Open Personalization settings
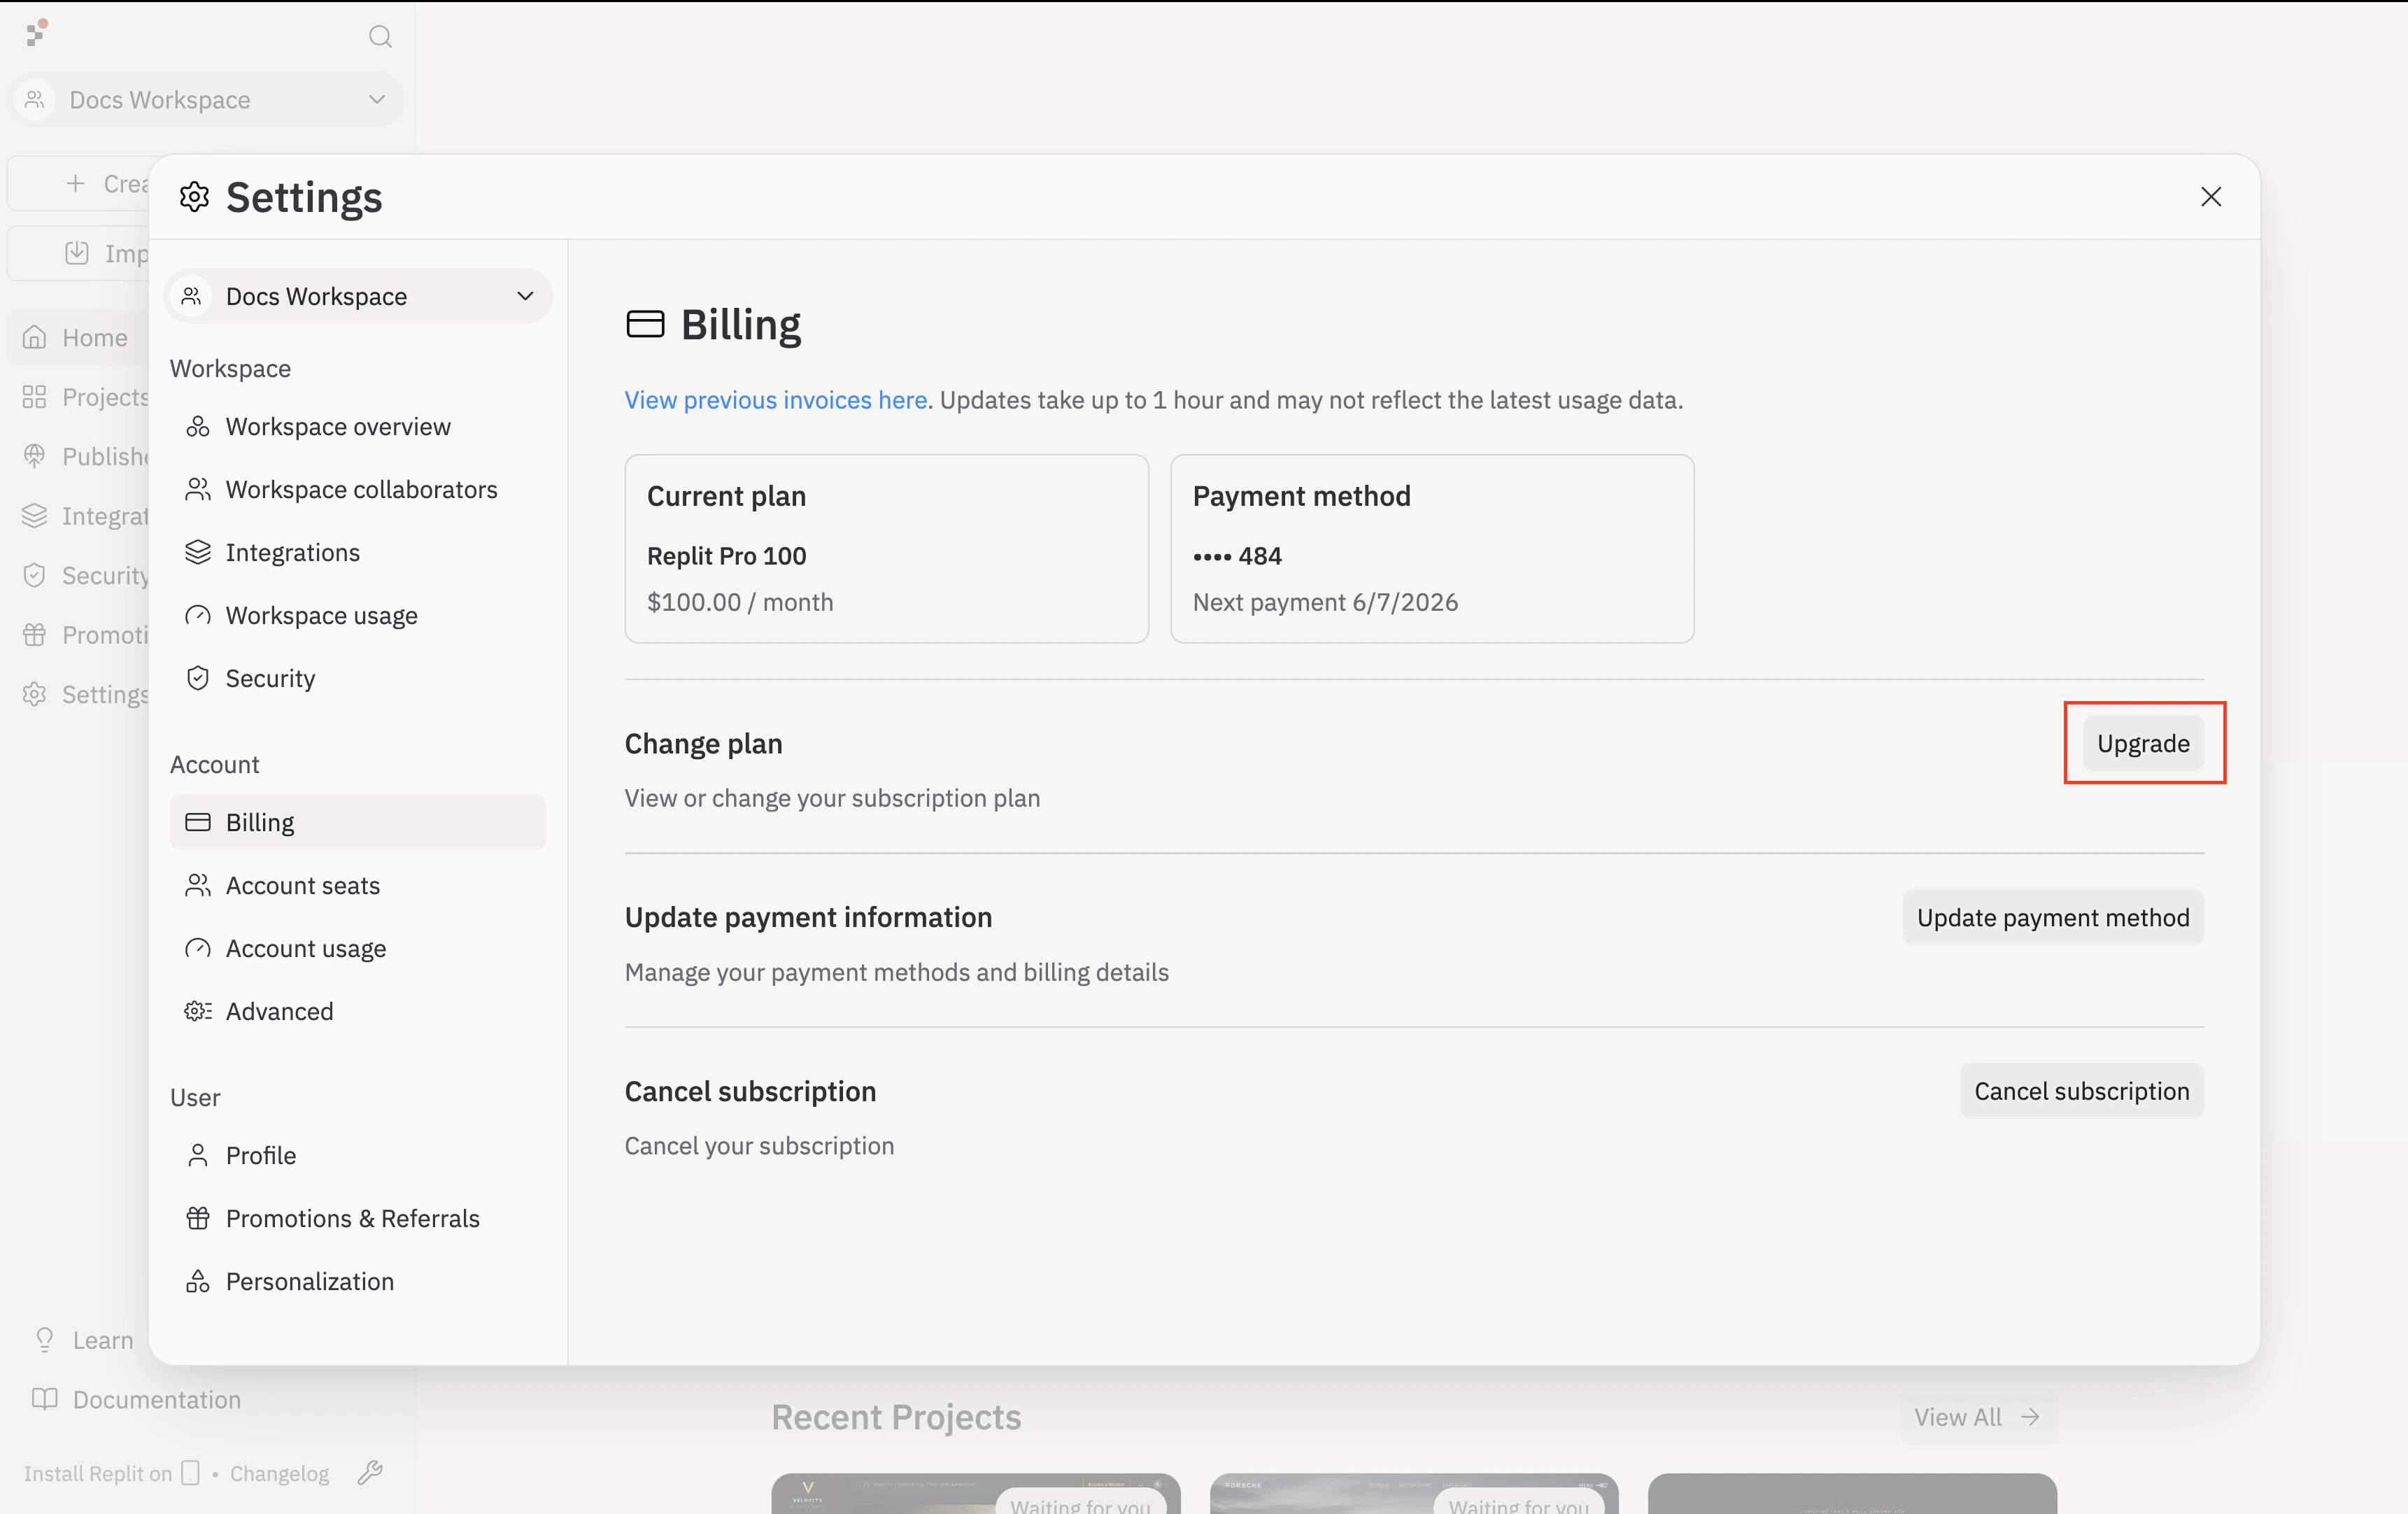This screenshot has width=2408, height=1514. [358, 1282]
